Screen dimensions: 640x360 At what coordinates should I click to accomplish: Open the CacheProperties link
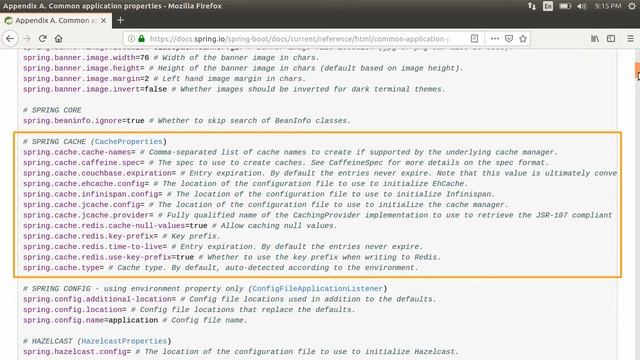pos(129,142)
